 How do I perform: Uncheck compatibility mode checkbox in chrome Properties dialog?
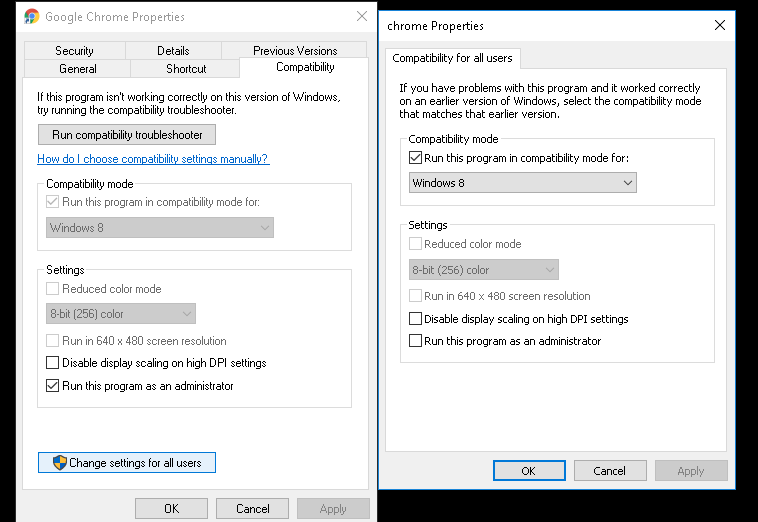click(415, 158)
